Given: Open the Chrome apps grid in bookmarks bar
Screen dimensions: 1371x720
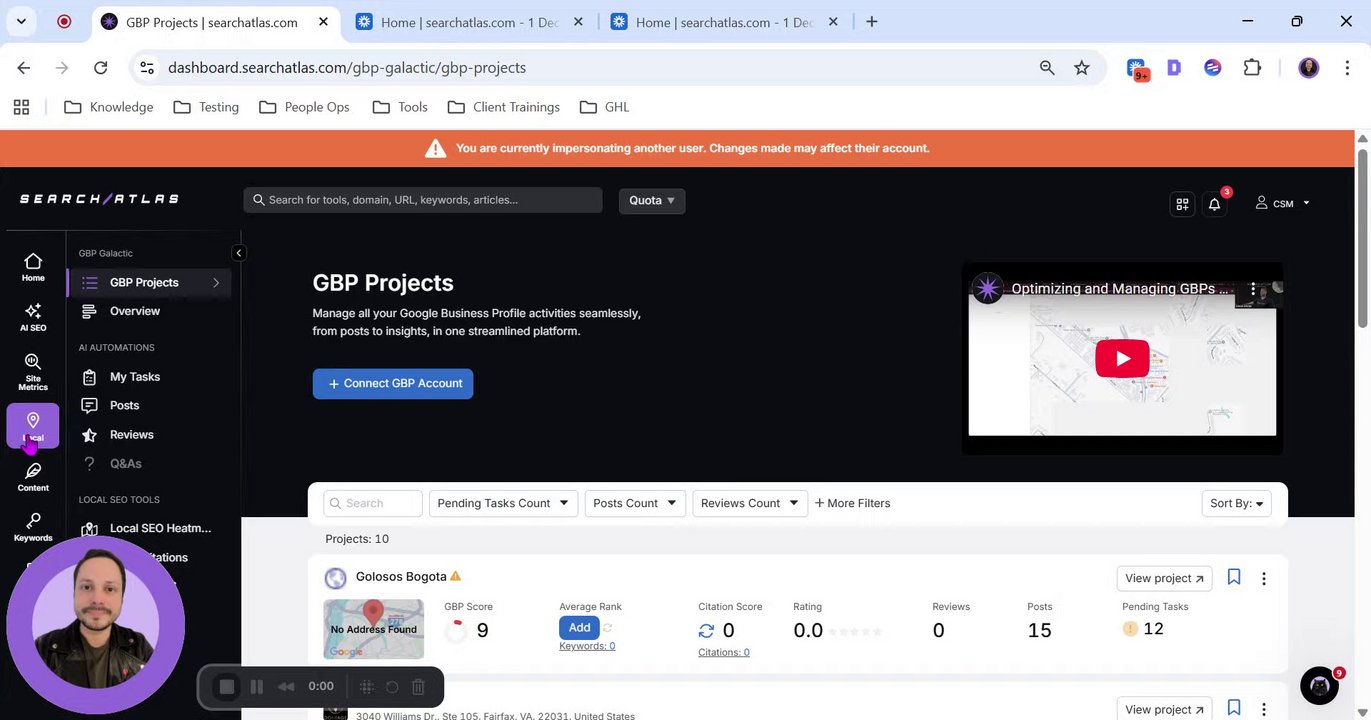Looking at the screenshot, I should (21, 107).
